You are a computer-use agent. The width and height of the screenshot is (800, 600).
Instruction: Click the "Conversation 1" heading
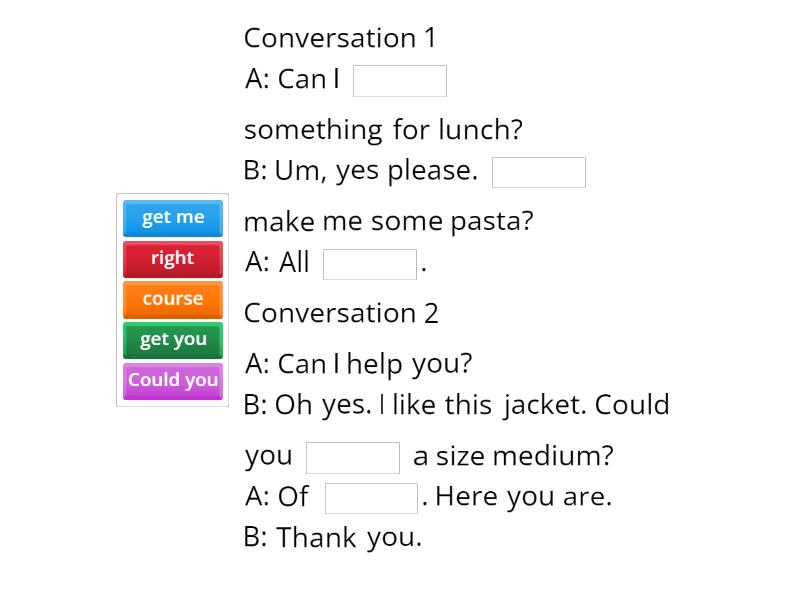[340, 38]
